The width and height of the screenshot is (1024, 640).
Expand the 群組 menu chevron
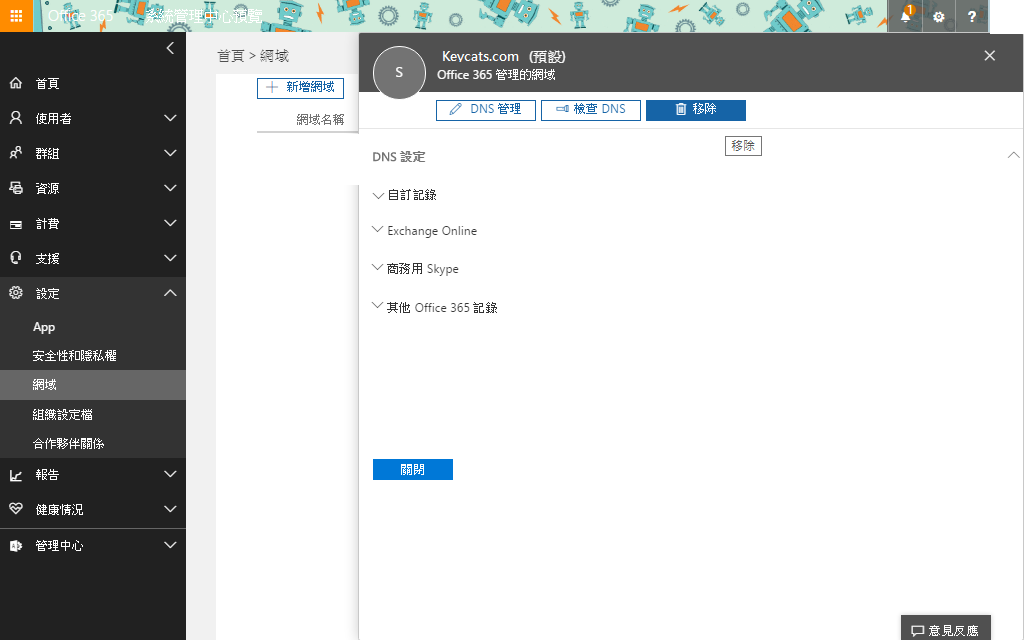170,153
